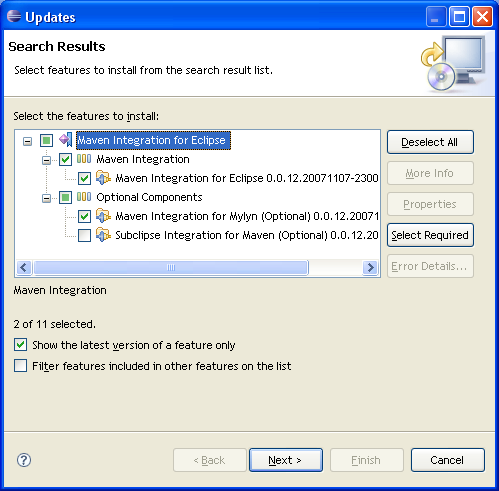This screenshot has width=499, height=491.
Task: Uncheck the Maven Integration for Mylyn checkbox
Action: coord(84,216)
